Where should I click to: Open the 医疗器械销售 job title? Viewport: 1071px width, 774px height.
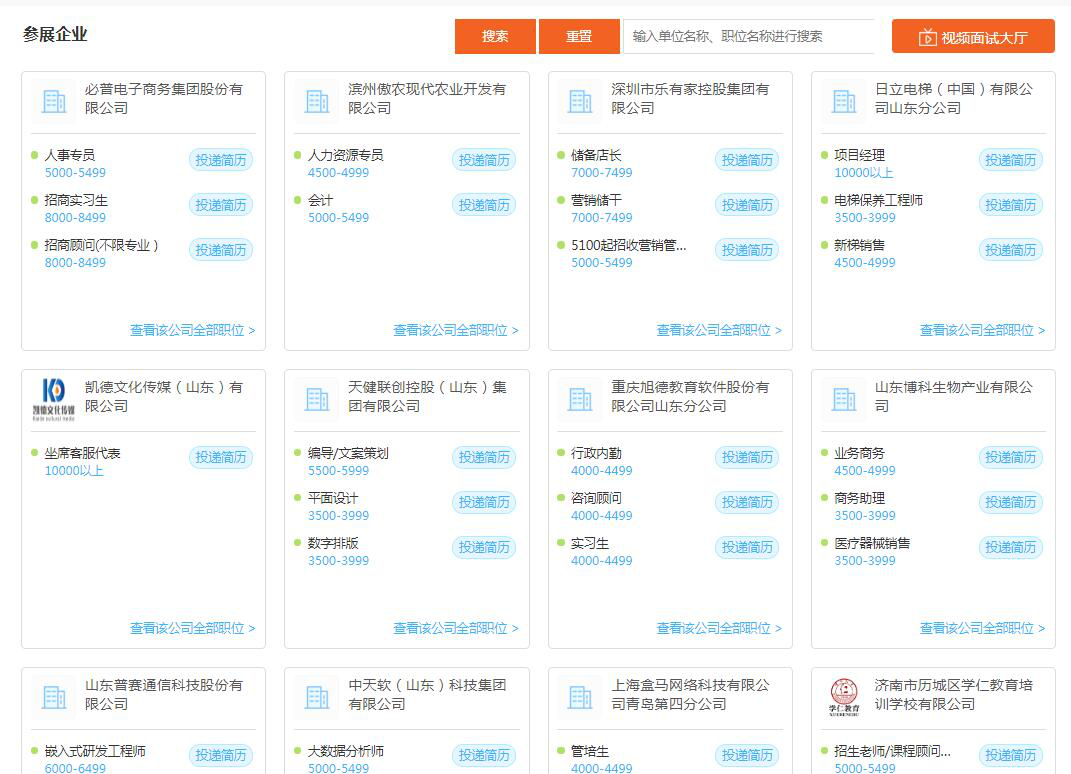point(872,543)
